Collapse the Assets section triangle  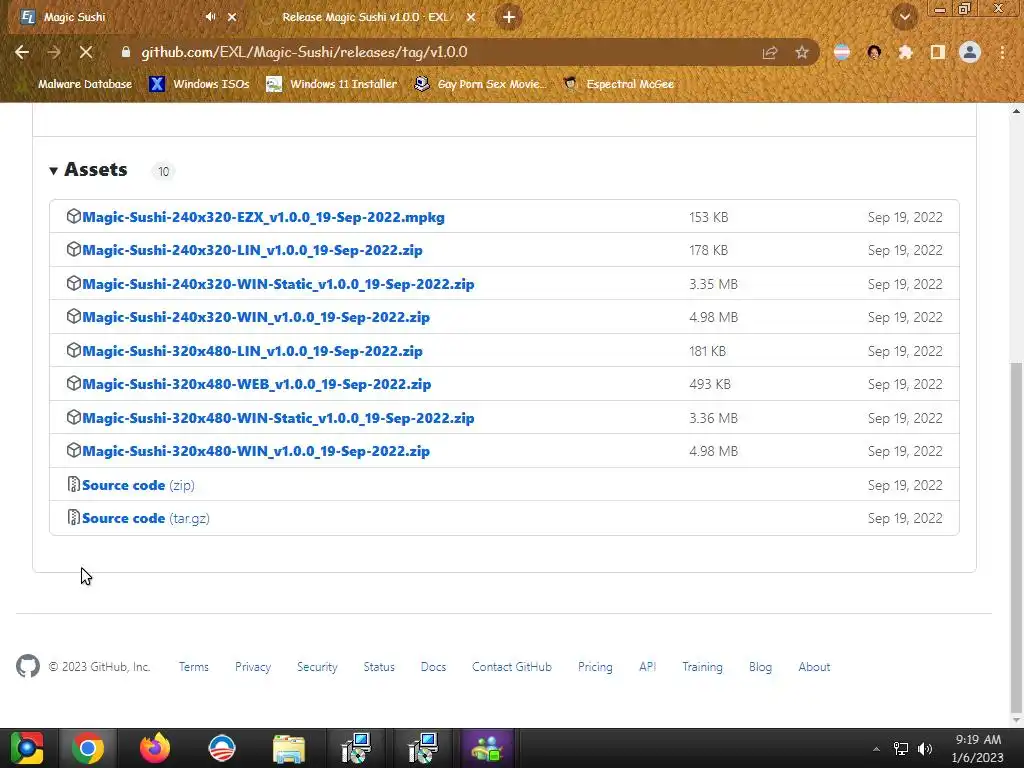(54, 170)
